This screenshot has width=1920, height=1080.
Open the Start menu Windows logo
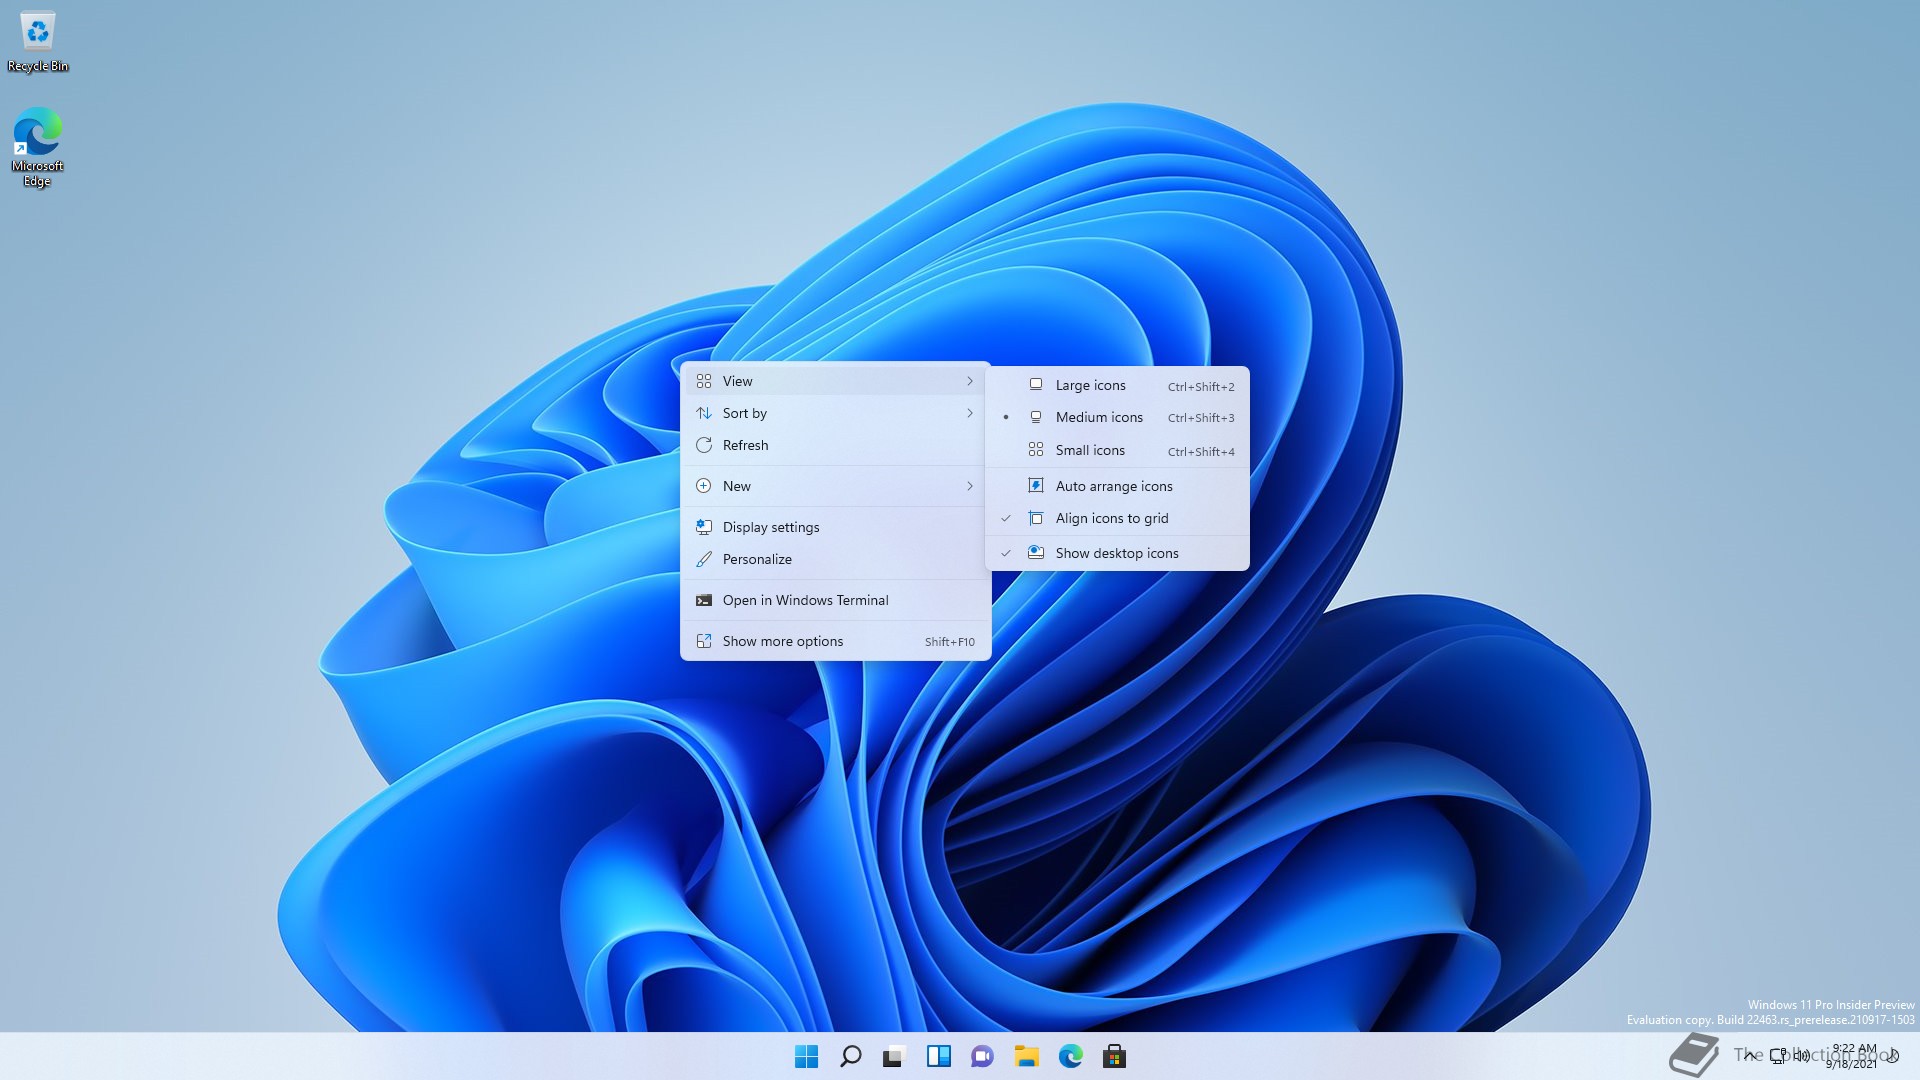pyautogui.click(x=806, y=1056)
